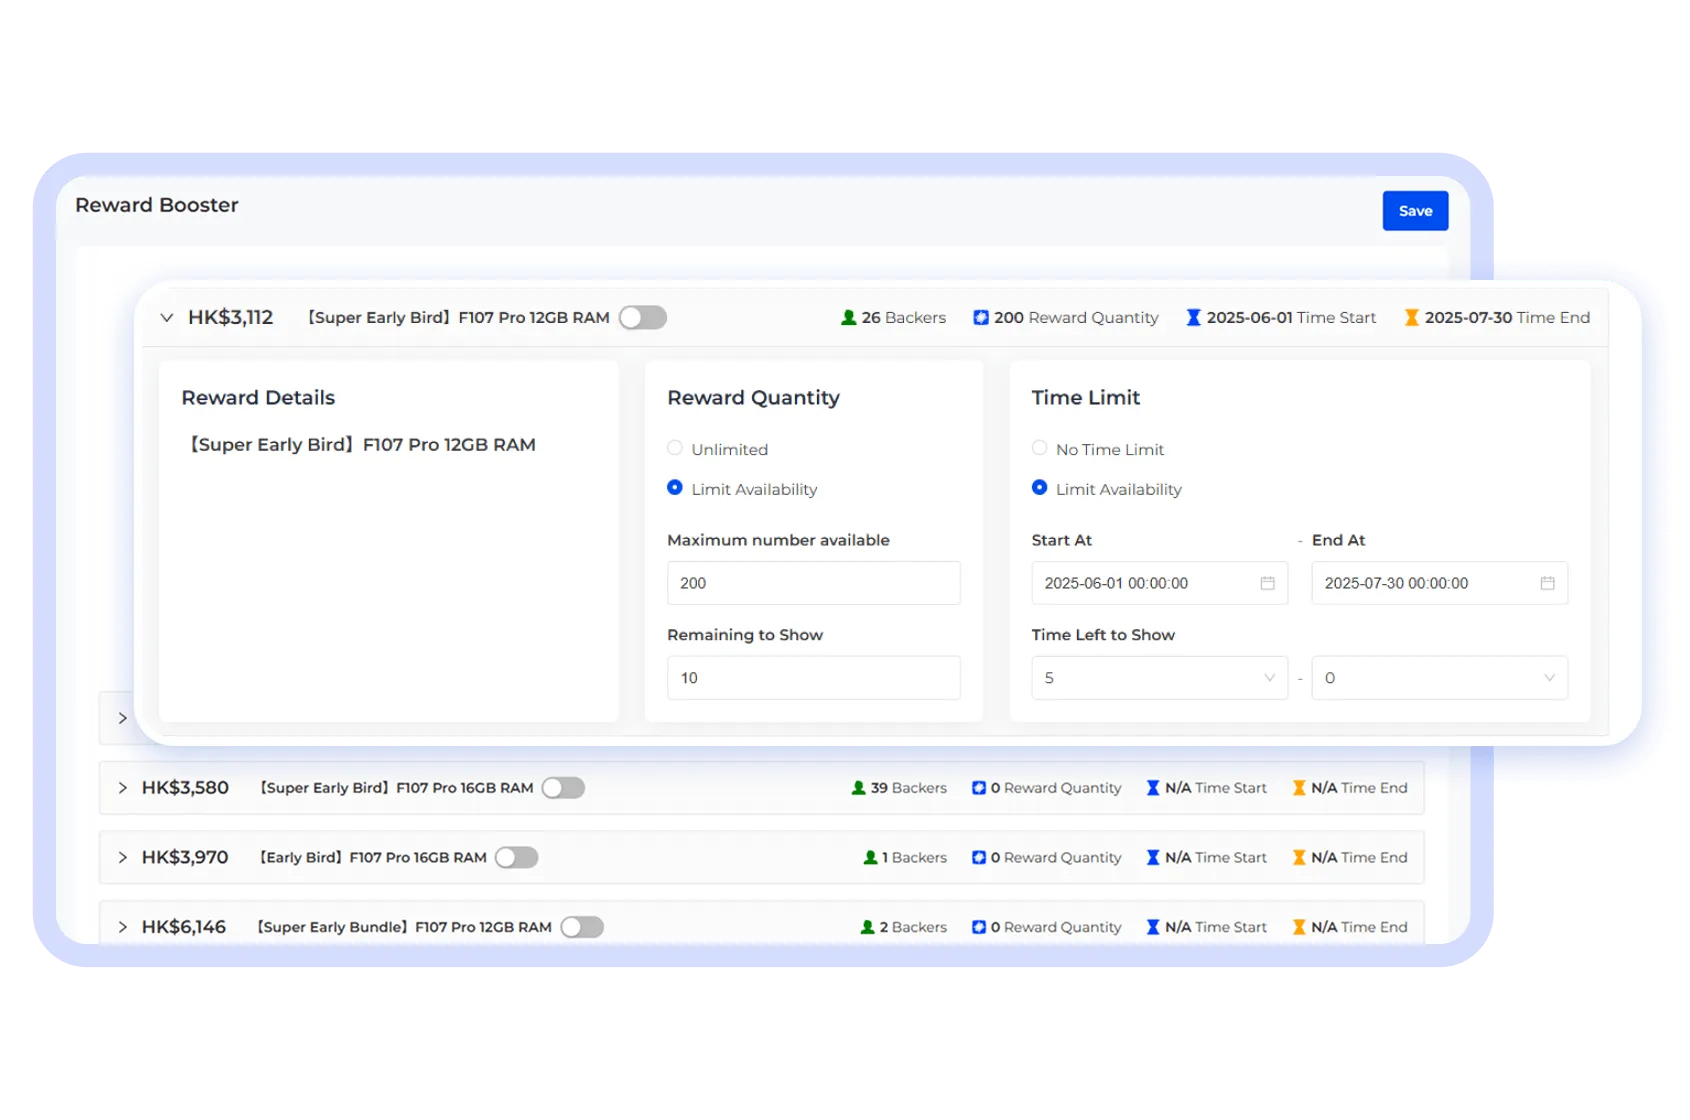The width and height of the screenshot is (1690, 1120).
Task: Click the Reward Quantity icon on HK$6,146 row
Action: pyautogui.click(x=978, y=927)
